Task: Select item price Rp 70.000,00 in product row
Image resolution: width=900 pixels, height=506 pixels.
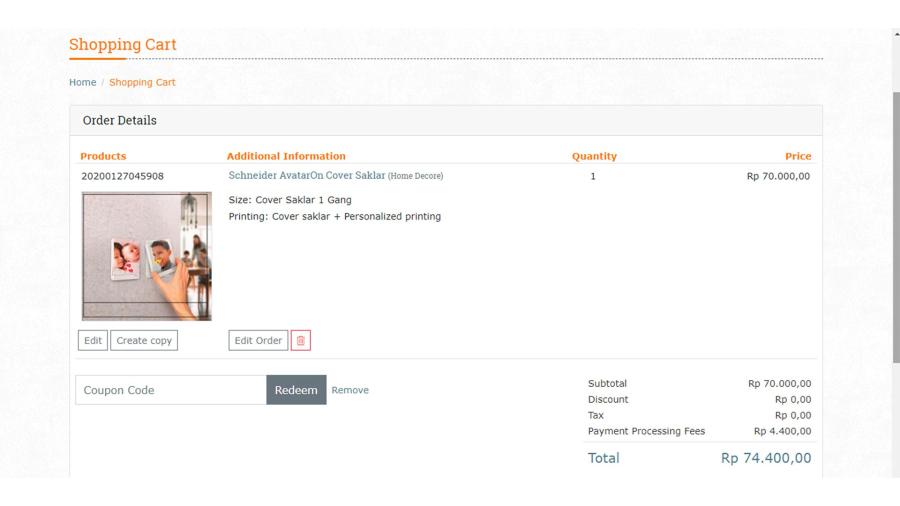Action: pyautogui.click(x=778, y=176)
